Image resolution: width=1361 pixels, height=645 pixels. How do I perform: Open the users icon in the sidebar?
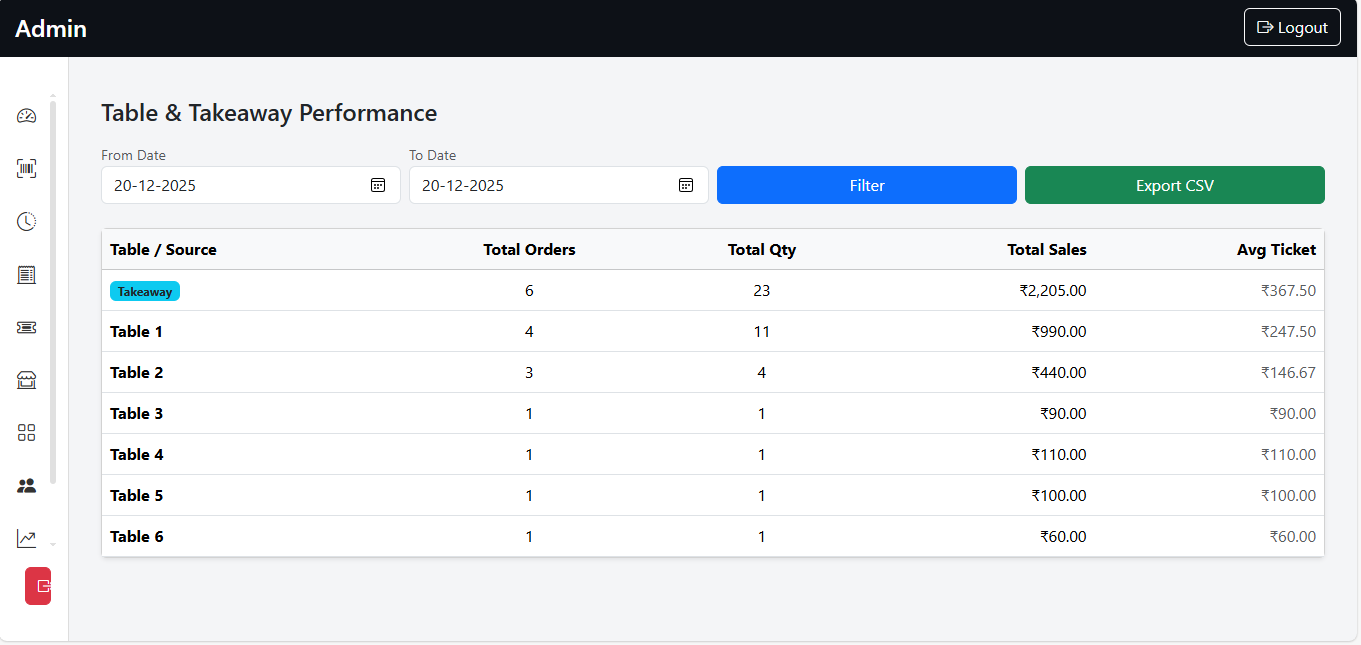26,485
